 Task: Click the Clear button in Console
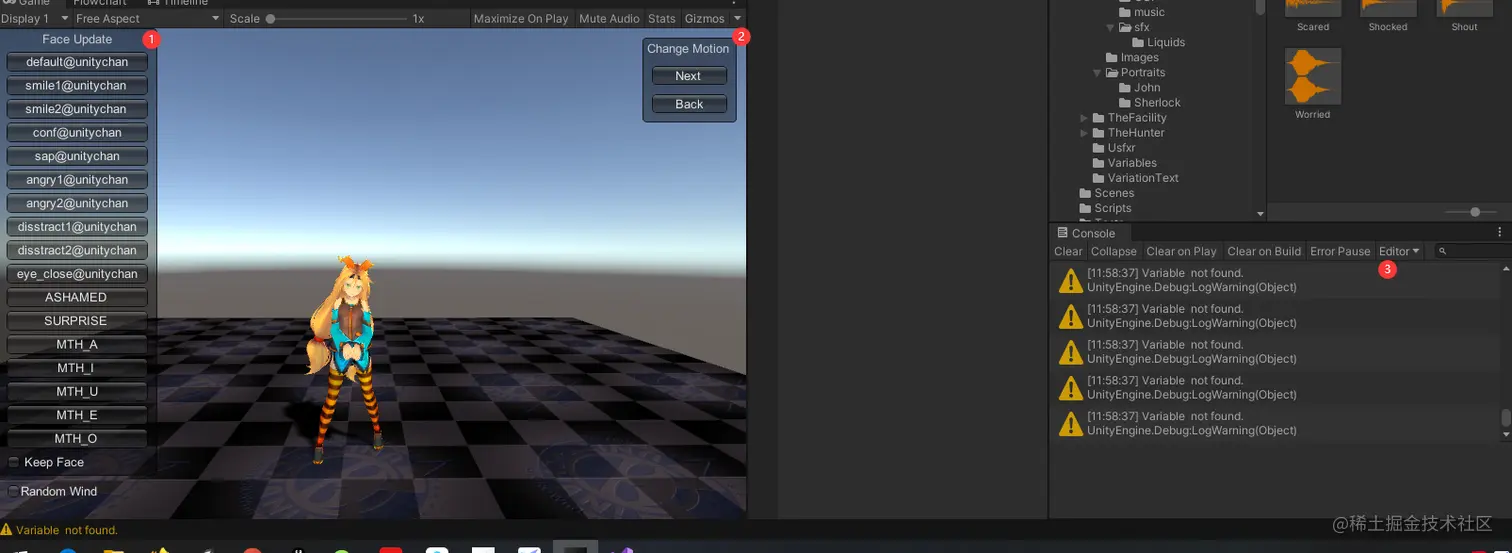[x=1068, y=251]
